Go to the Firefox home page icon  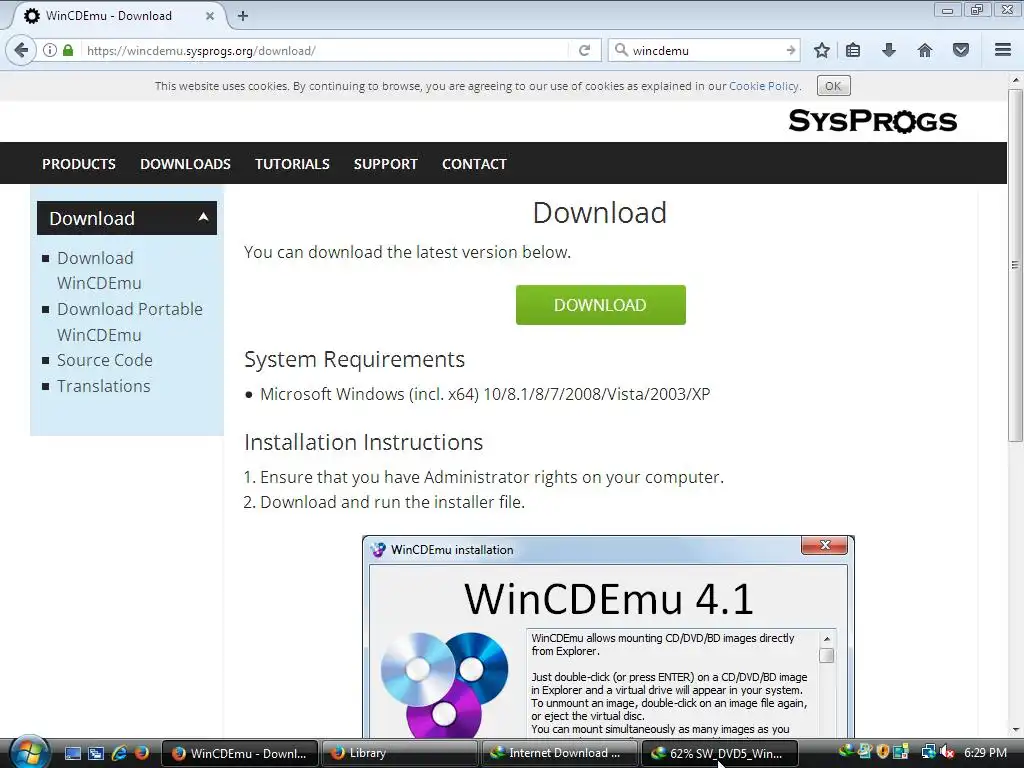pyautogui.click(x=925, y=50)
